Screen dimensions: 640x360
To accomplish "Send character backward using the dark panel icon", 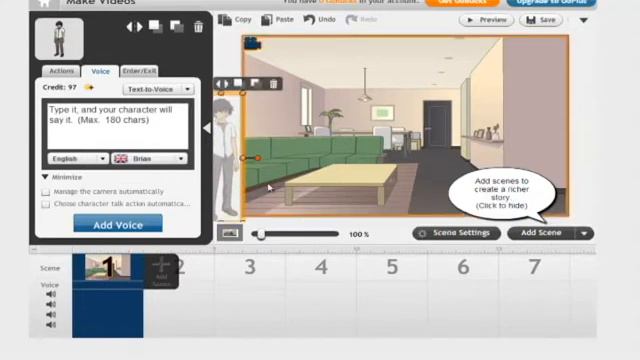I will click(x=176, y=27).
